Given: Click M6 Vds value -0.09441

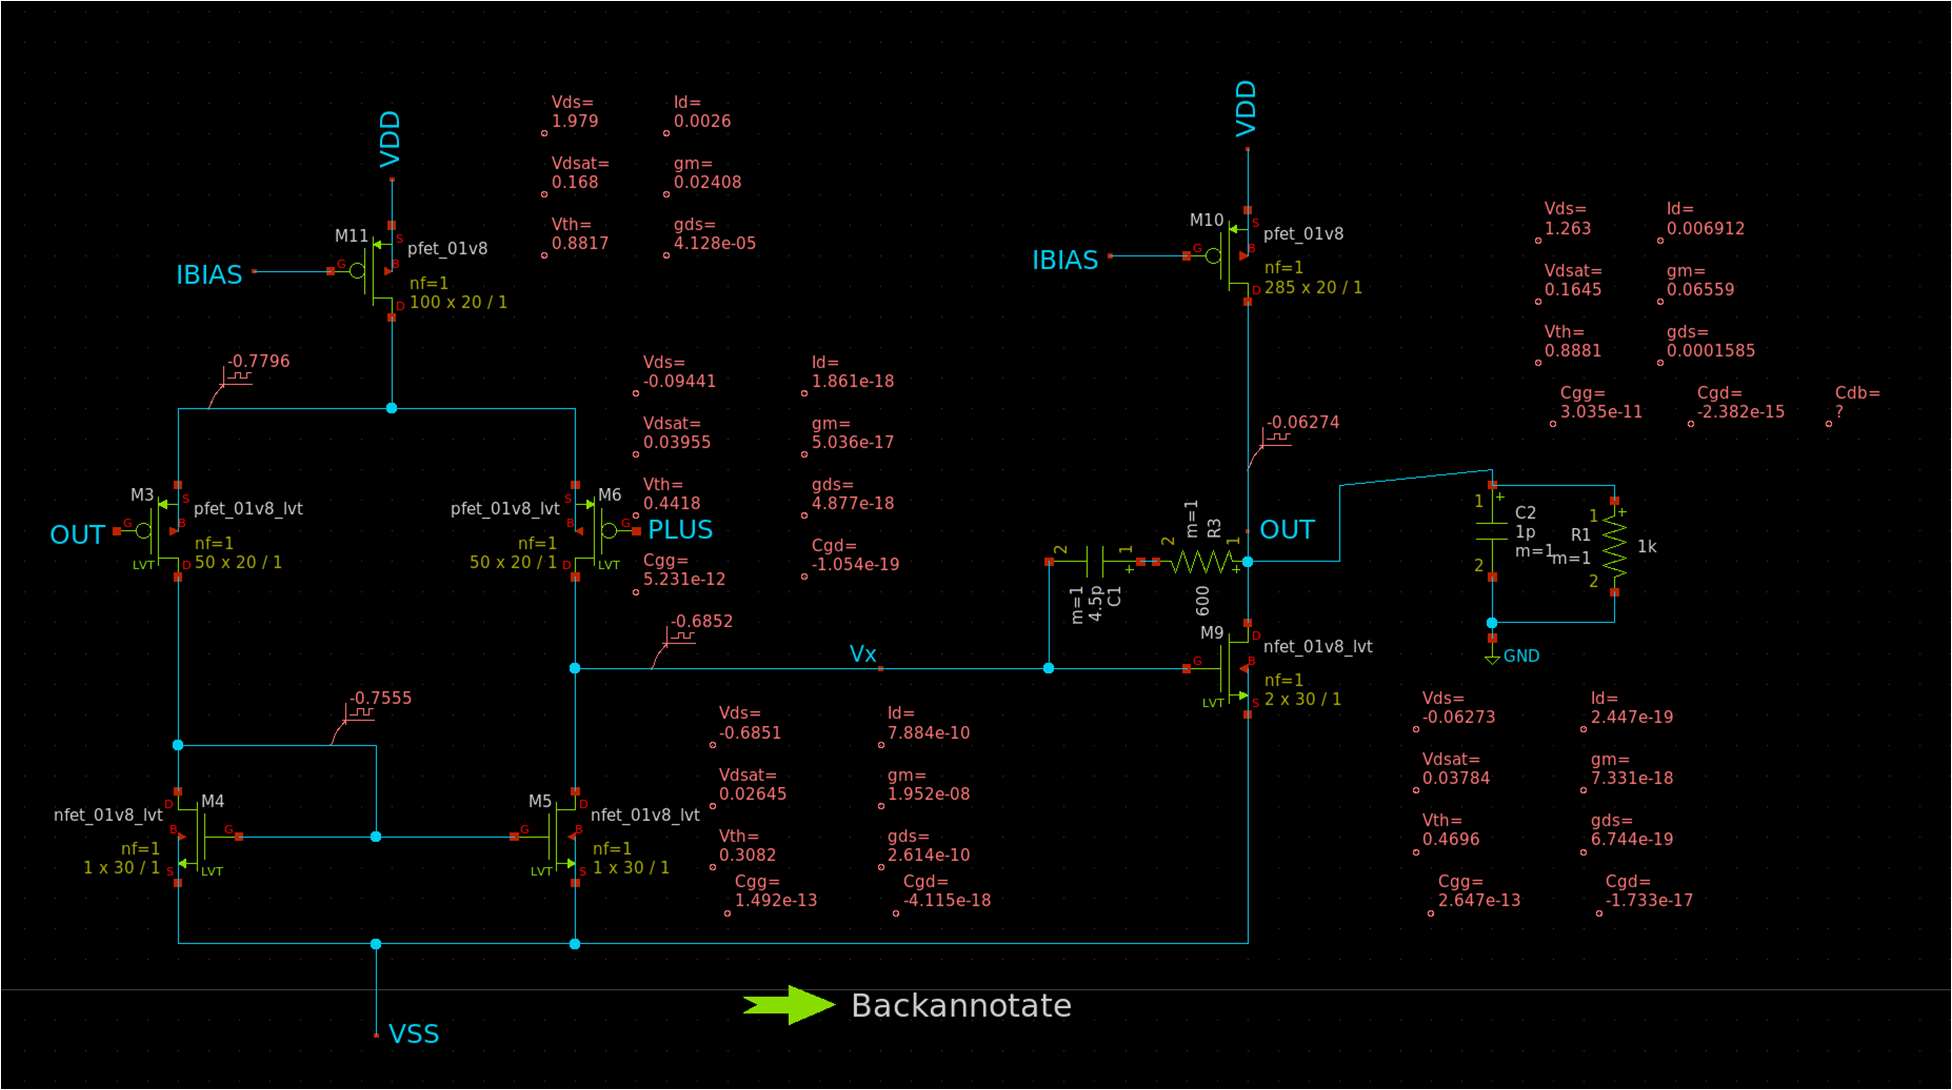Looking at the screenshot, I should [679, 381].
